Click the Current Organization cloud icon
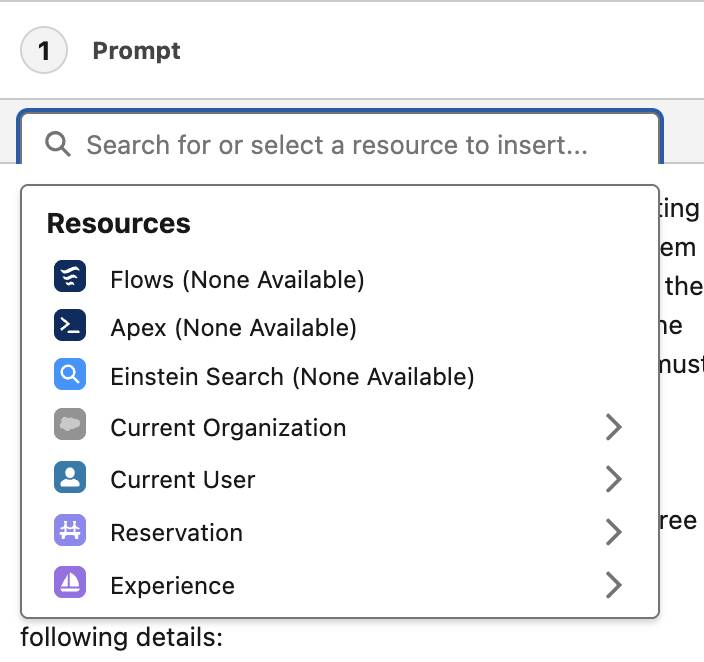The height and width of the screenshot is (662, 704). [x=70, y=424]
